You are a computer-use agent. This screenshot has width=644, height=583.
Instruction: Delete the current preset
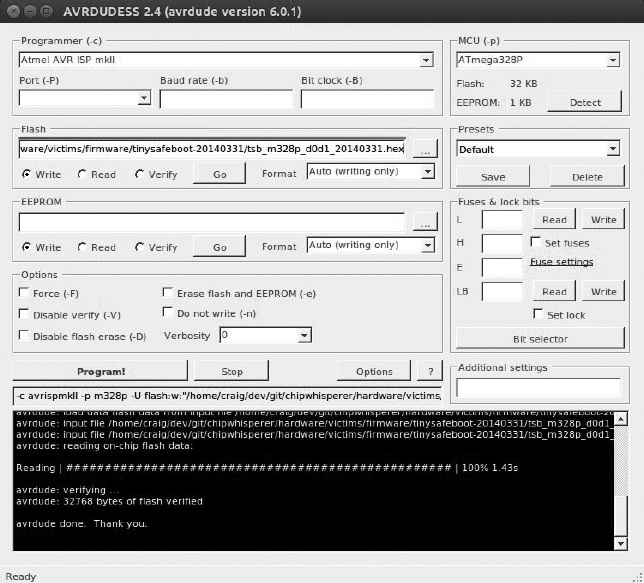coord(587,177)
